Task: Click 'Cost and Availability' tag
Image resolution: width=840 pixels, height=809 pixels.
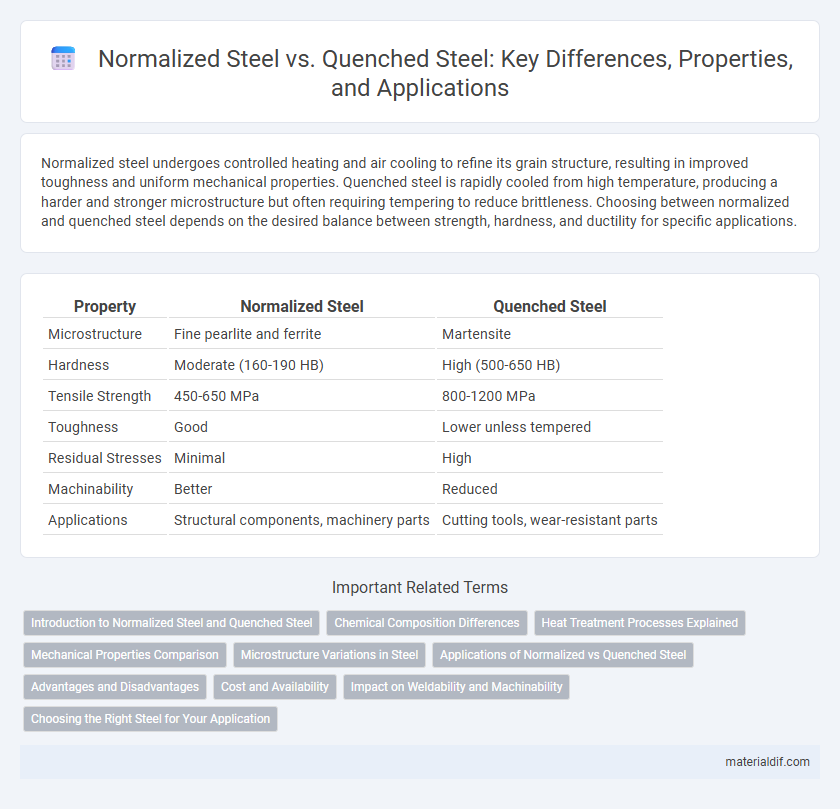Action: [275, 687]
